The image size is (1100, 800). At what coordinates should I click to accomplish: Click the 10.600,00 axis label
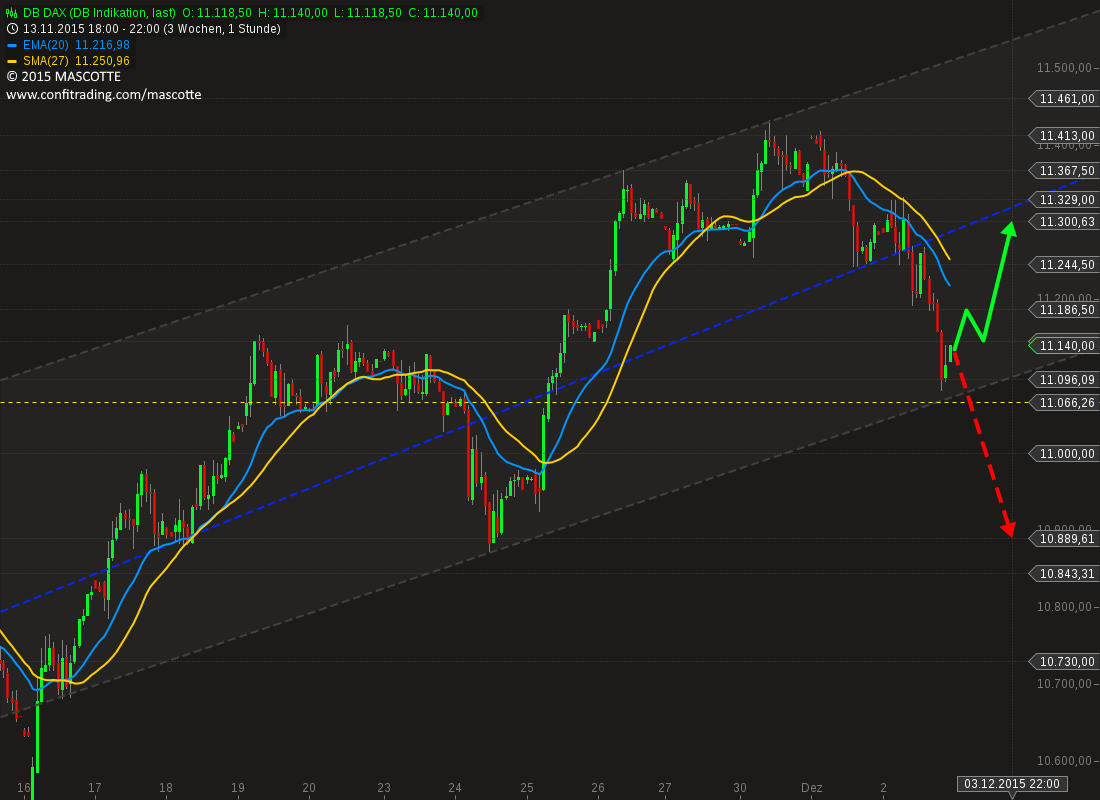click(x=1064, y=761)
